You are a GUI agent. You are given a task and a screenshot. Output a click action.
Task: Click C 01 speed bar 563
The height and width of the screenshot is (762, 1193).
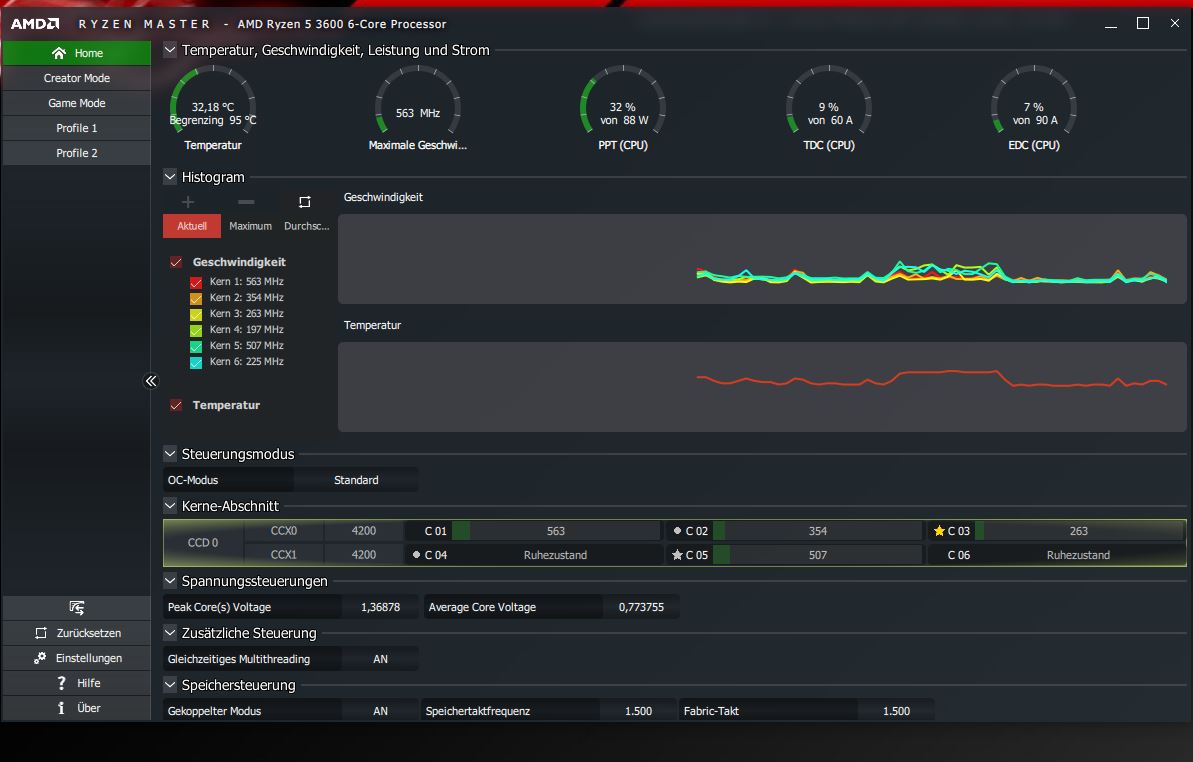point(556,531)
